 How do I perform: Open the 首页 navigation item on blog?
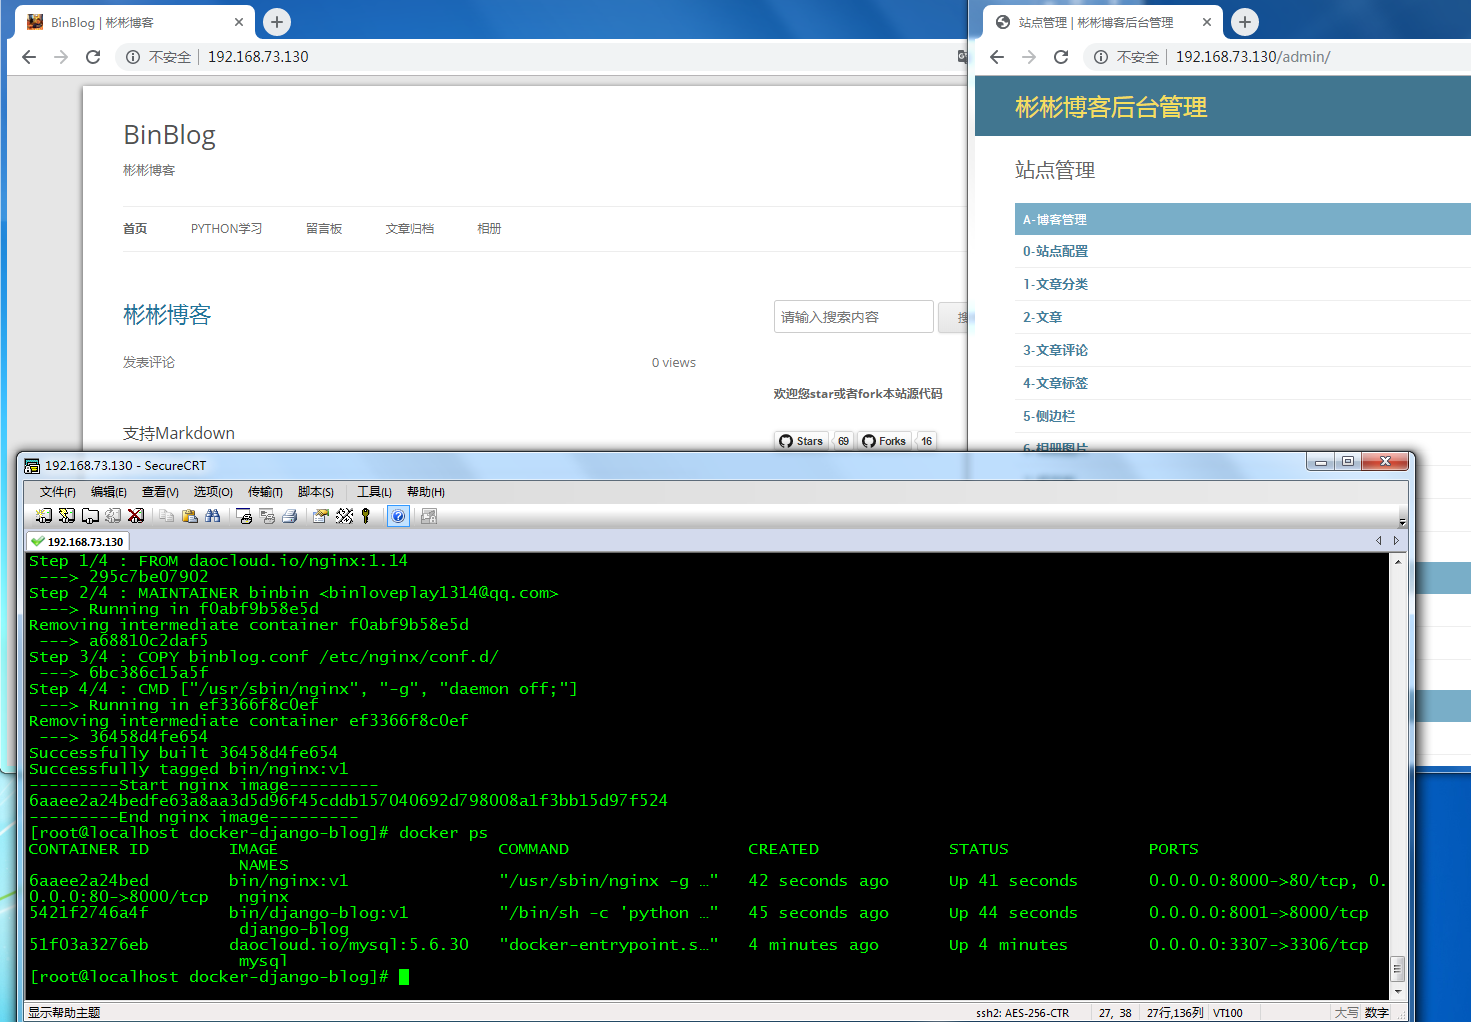click(x=135, y=229)
